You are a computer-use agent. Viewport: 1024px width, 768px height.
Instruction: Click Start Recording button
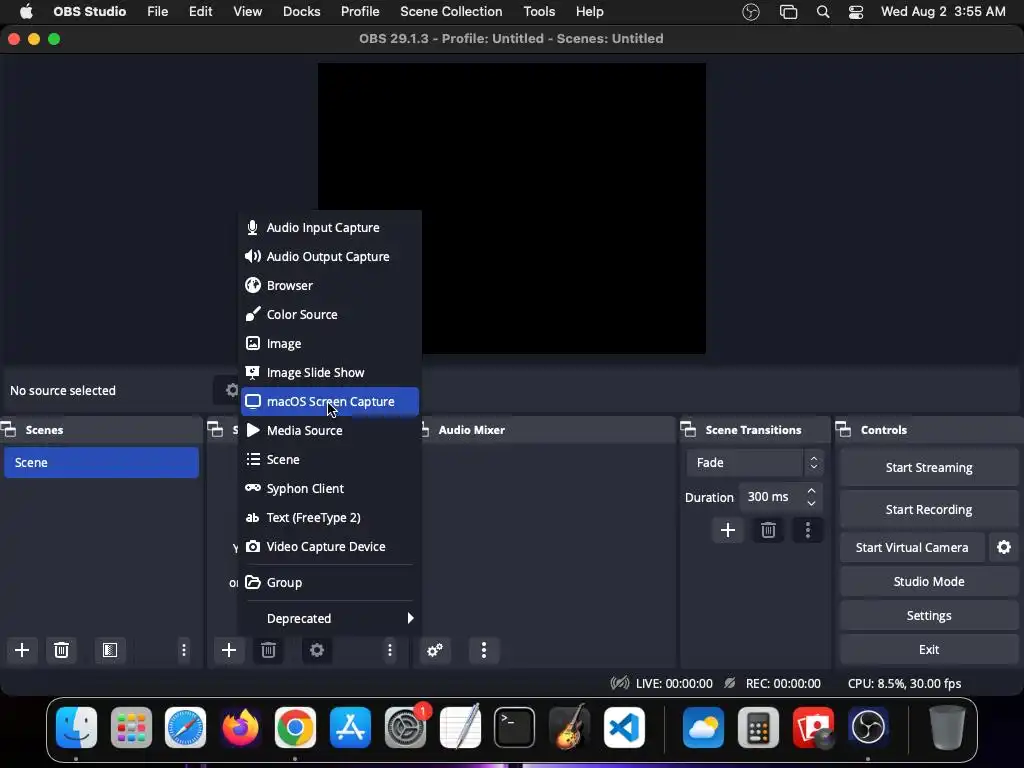click(x=929, y=509)
